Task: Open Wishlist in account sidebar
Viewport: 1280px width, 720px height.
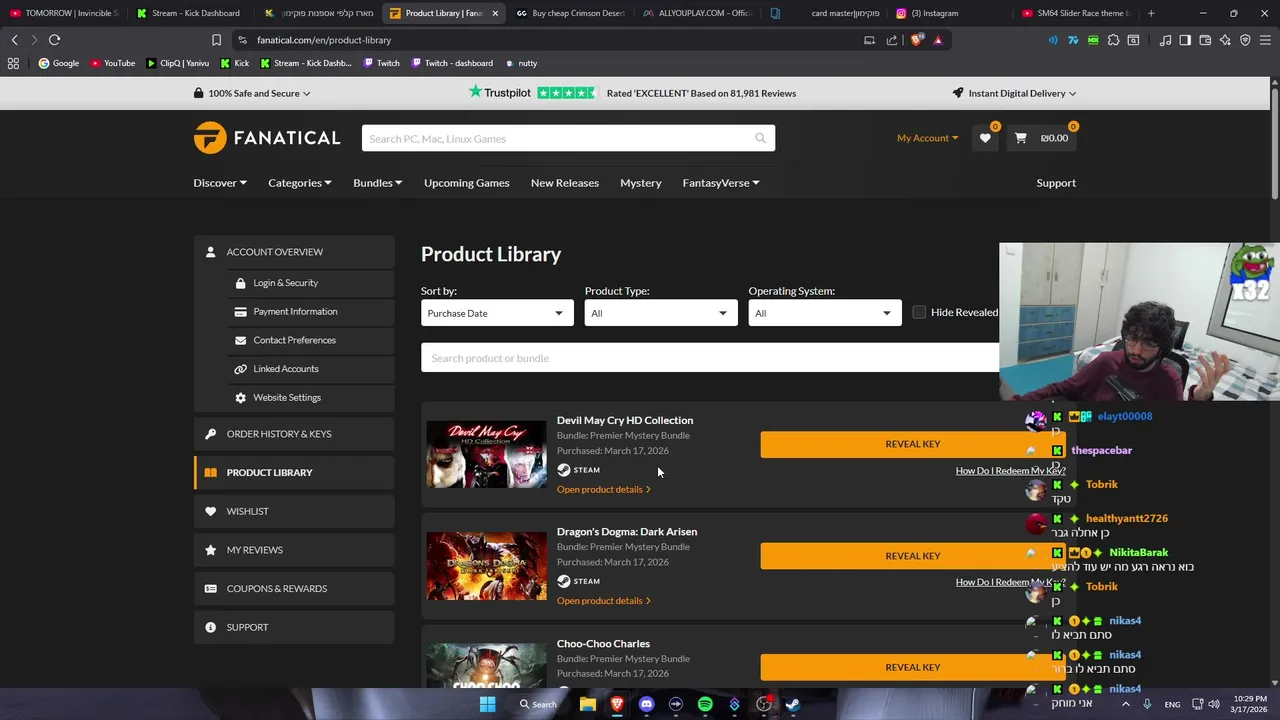Action: [x=294, y=511]
